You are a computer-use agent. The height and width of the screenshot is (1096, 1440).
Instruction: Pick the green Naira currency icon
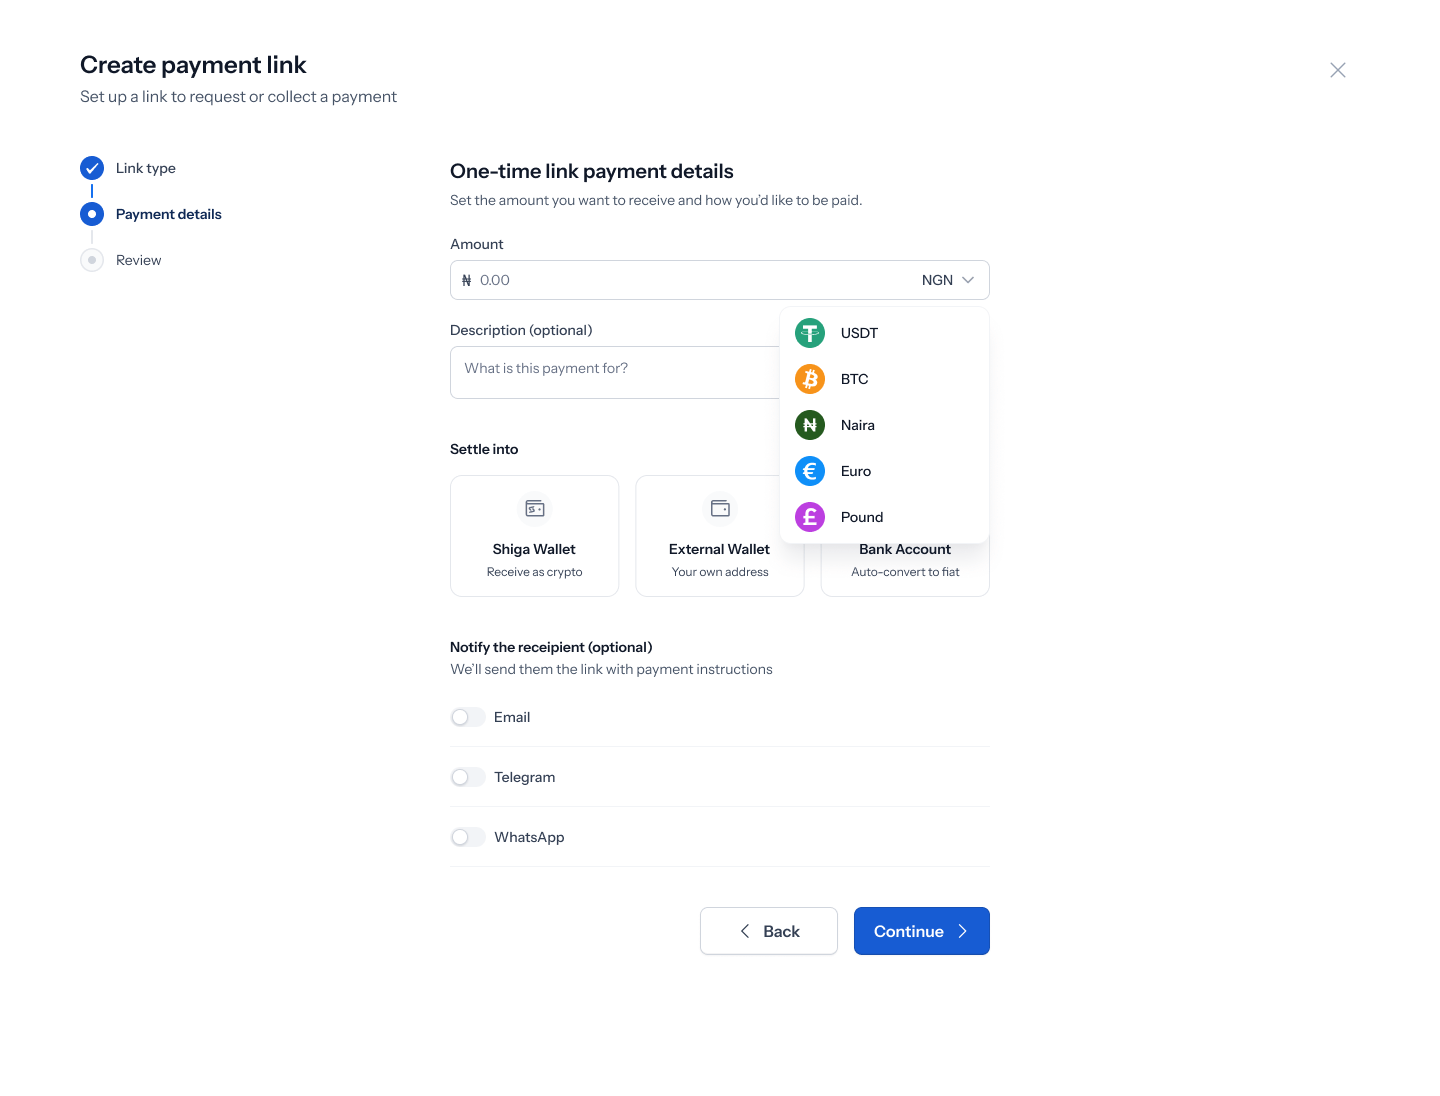point(810,425)
